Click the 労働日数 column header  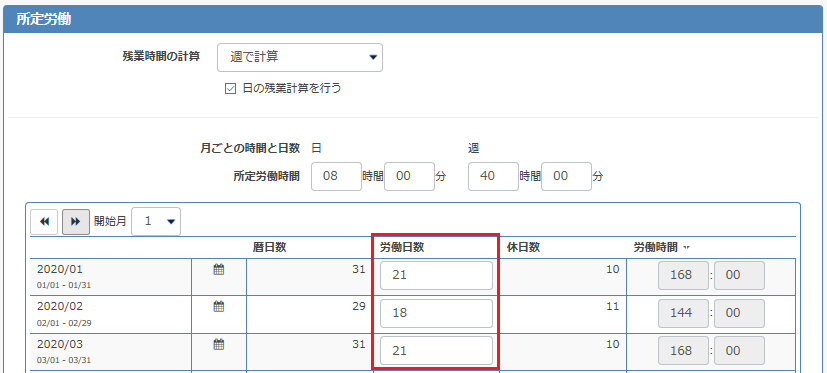tap(402, 248)
